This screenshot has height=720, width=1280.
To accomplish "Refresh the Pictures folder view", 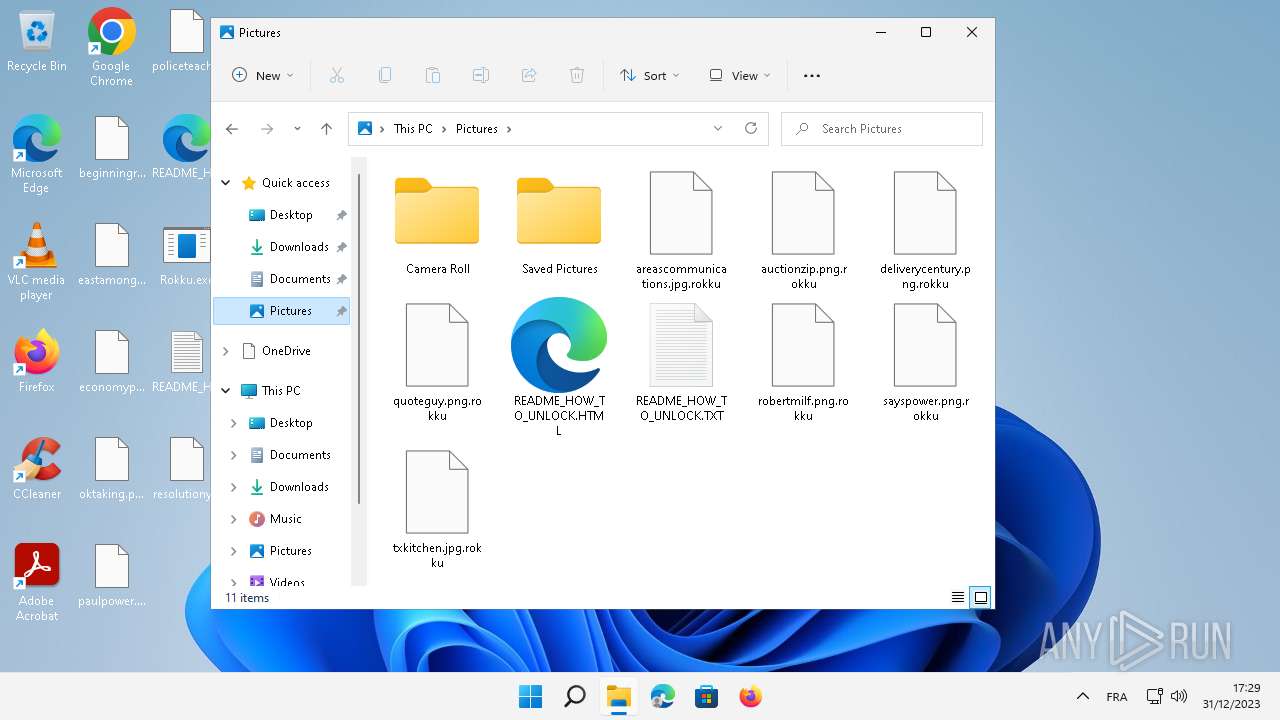I will pos(751,128).
